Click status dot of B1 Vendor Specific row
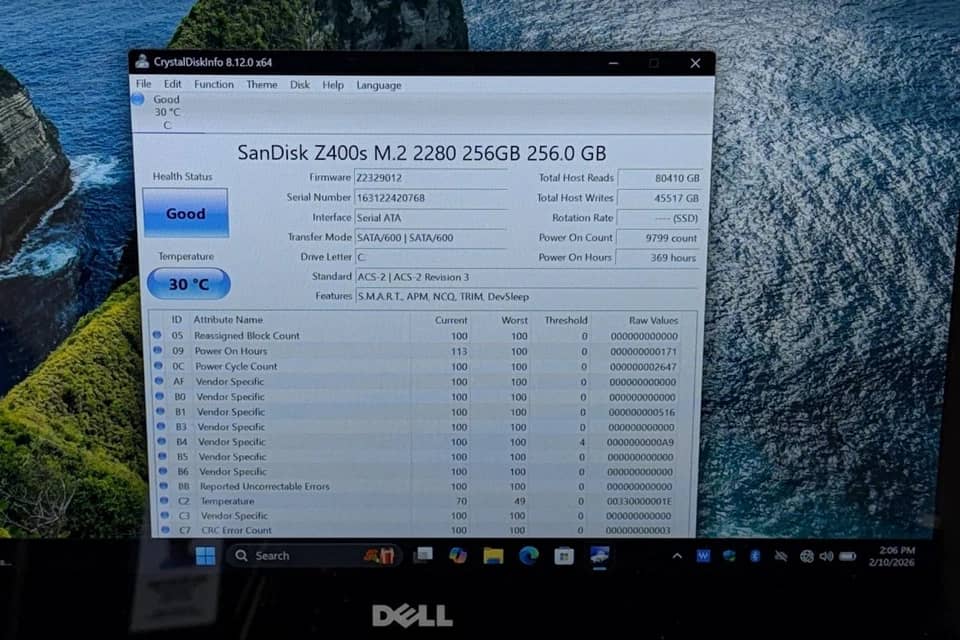Image resolution: width=960 pixels, height=640 pixels. pos(160,411)
